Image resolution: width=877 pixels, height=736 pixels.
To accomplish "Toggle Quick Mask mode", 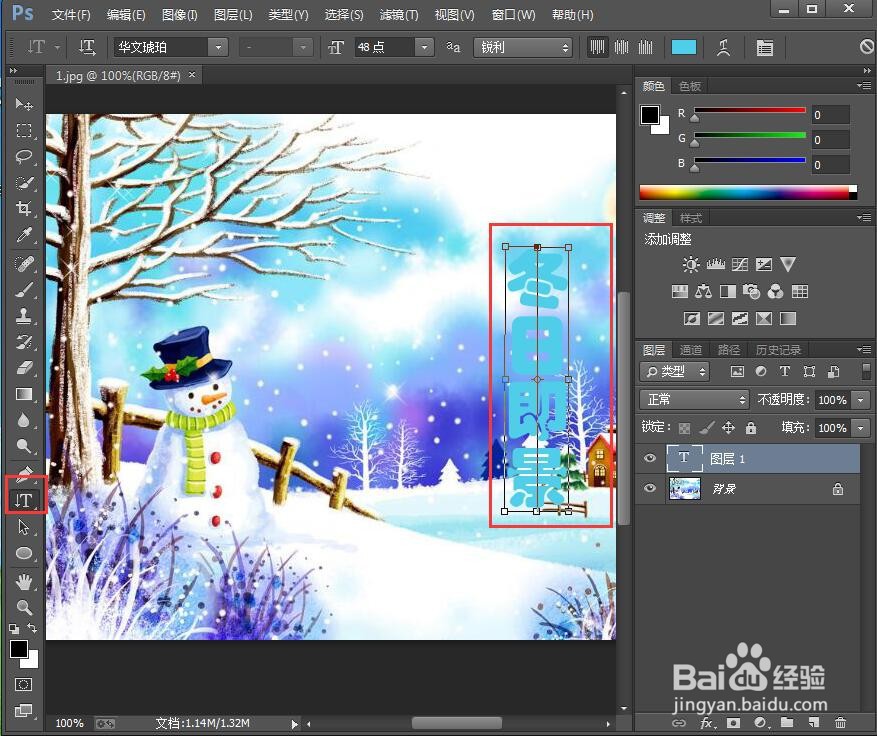I will tap(23, 685).
